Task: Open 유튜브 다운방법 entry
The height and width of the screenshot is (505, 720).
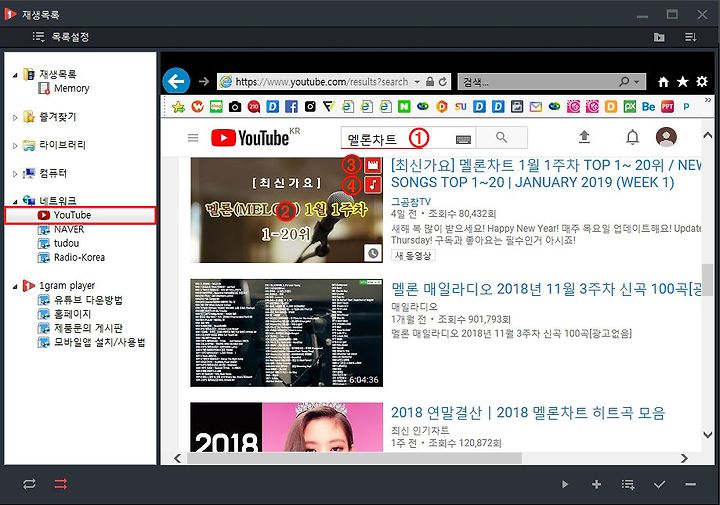Action: point(80,300)
